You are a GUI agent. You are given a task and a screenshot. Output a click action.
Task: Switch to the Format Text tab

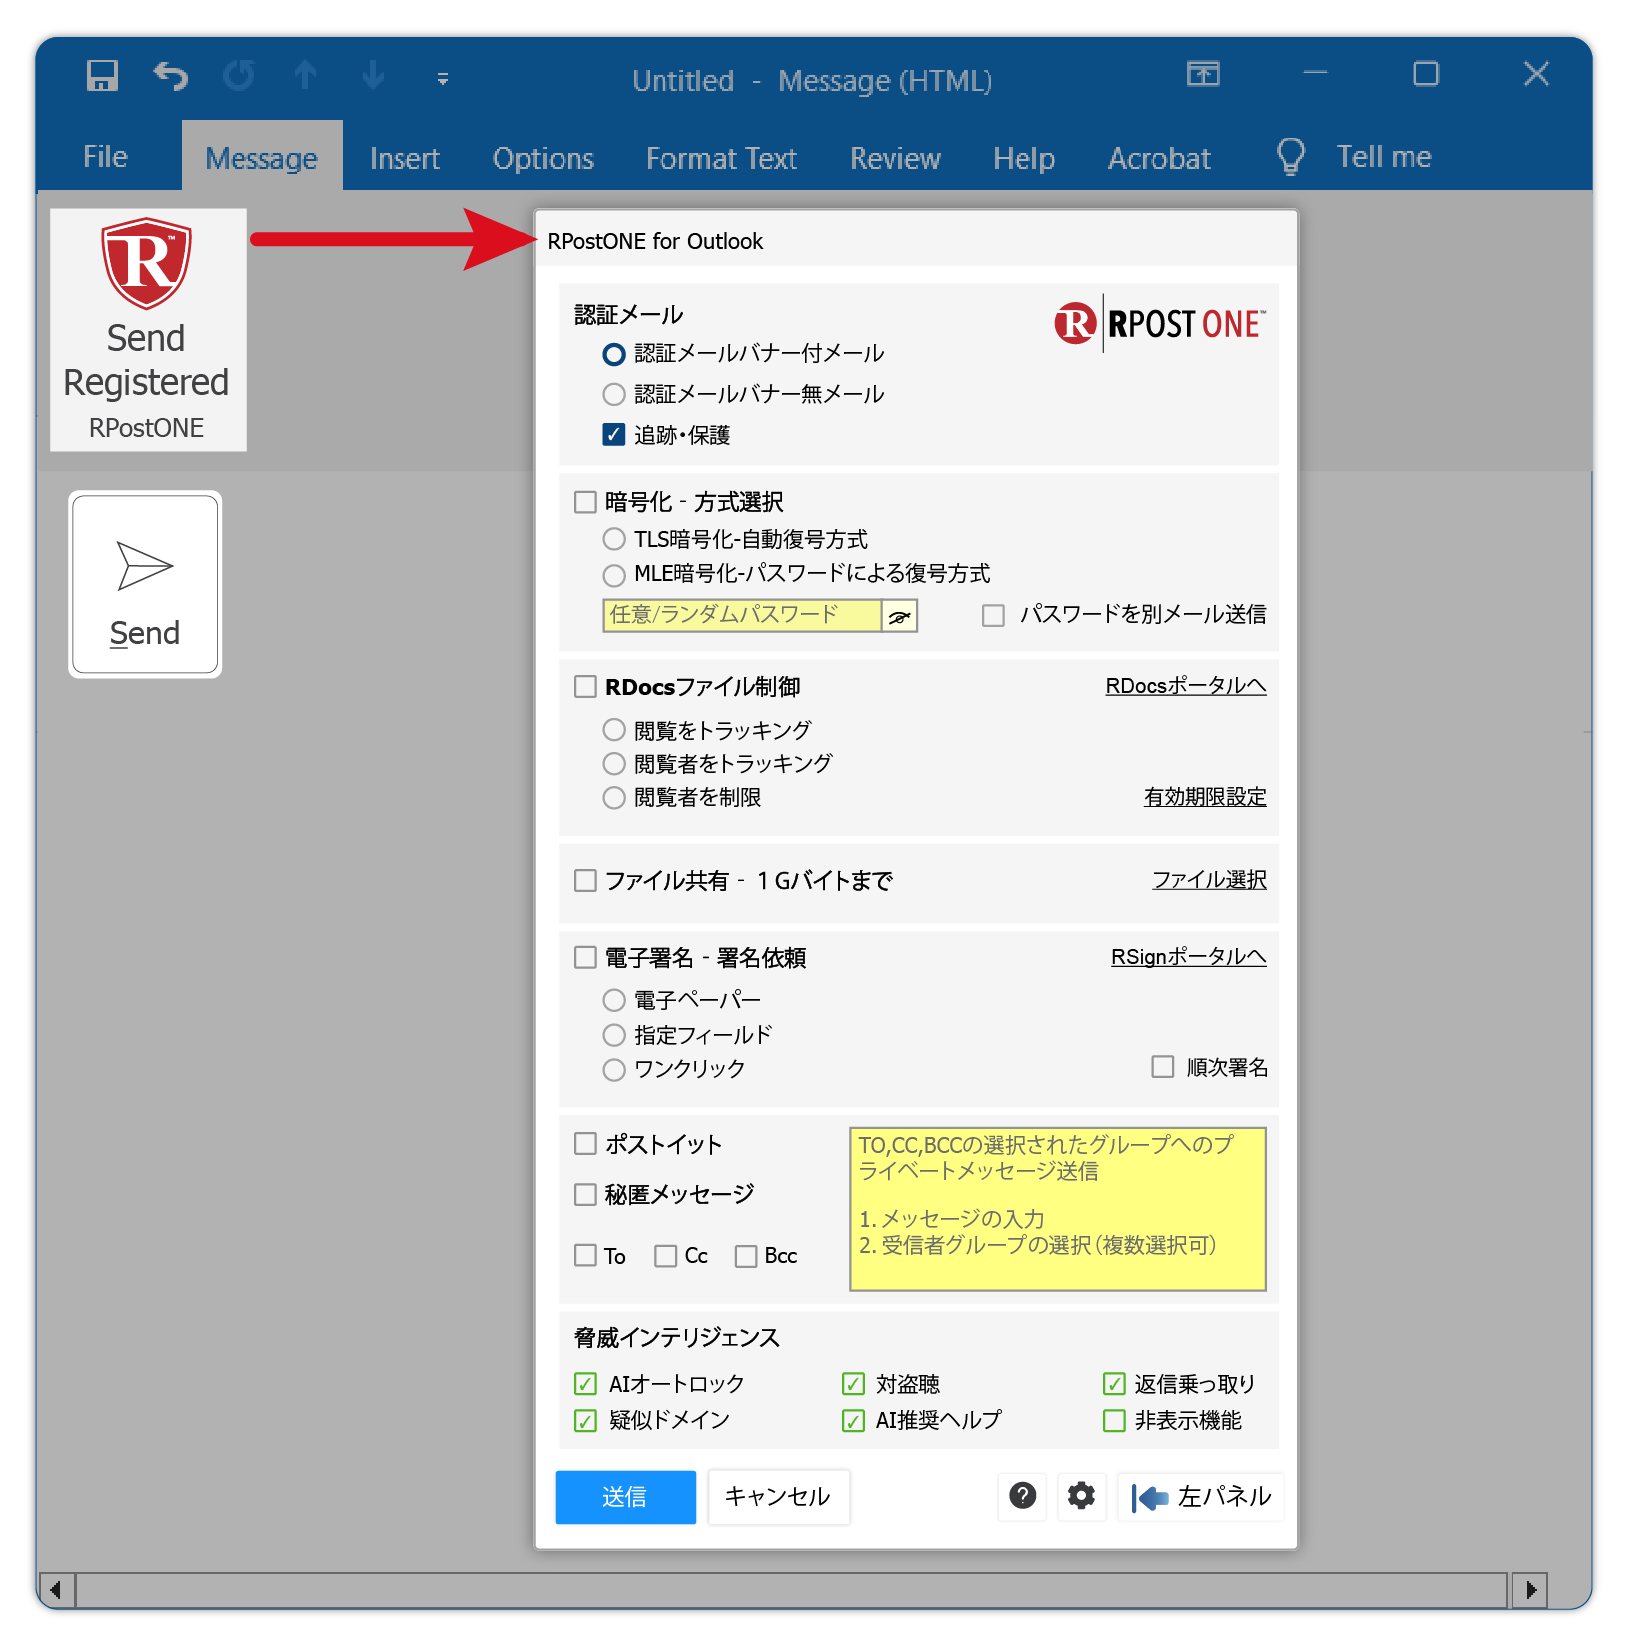(x=721, y=158)
